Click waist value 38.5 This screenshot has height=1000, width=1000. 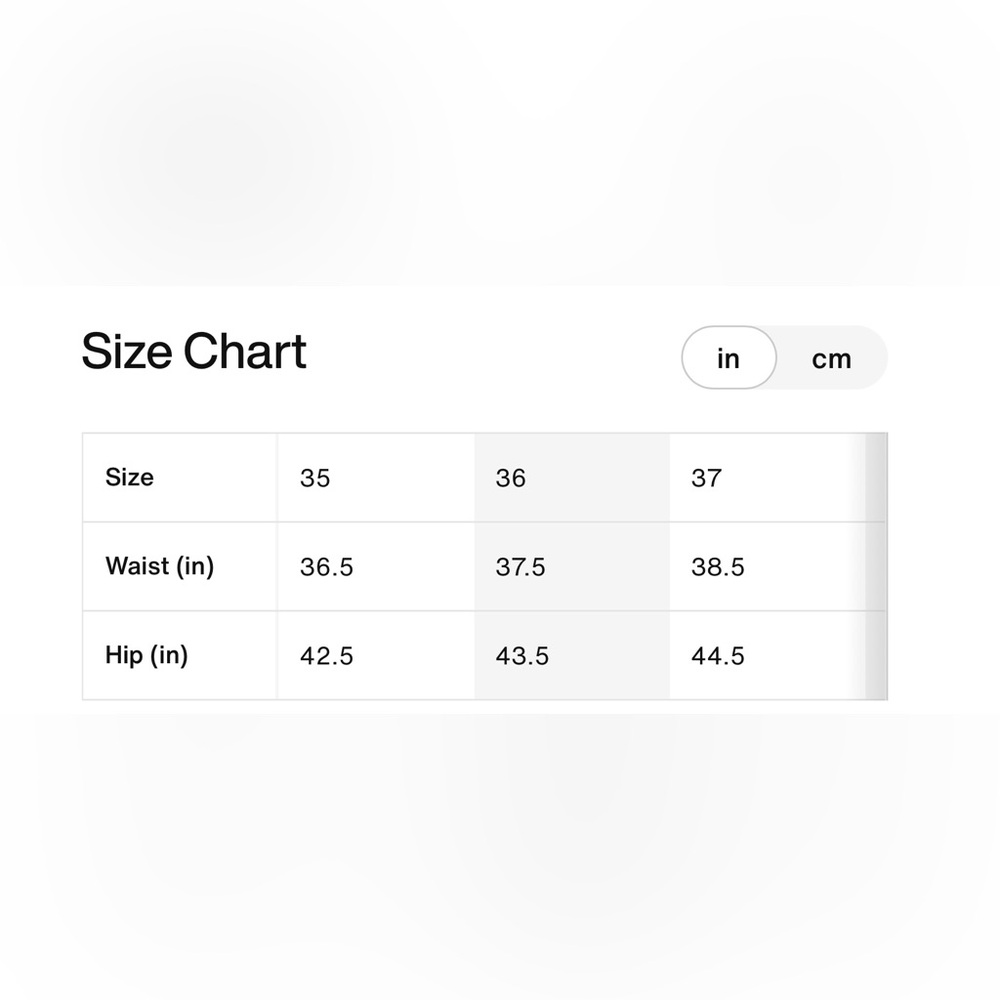(x=718, y=567)
